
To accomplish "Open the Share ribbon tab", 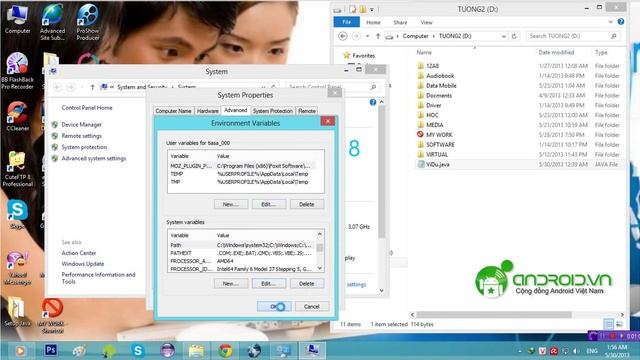I will tap(400, 22).
